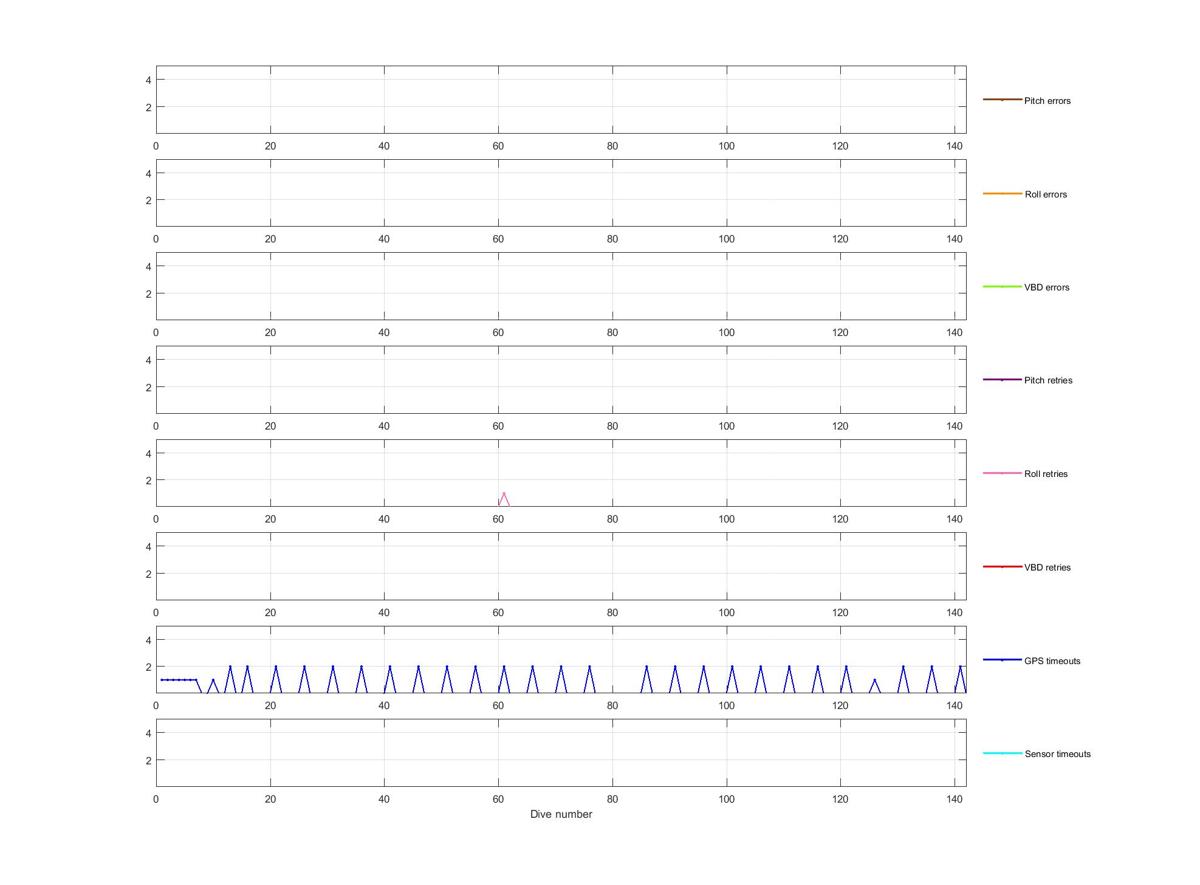
Task: Click the red VBD retries legend line
Action: (x=1002, y=567)
